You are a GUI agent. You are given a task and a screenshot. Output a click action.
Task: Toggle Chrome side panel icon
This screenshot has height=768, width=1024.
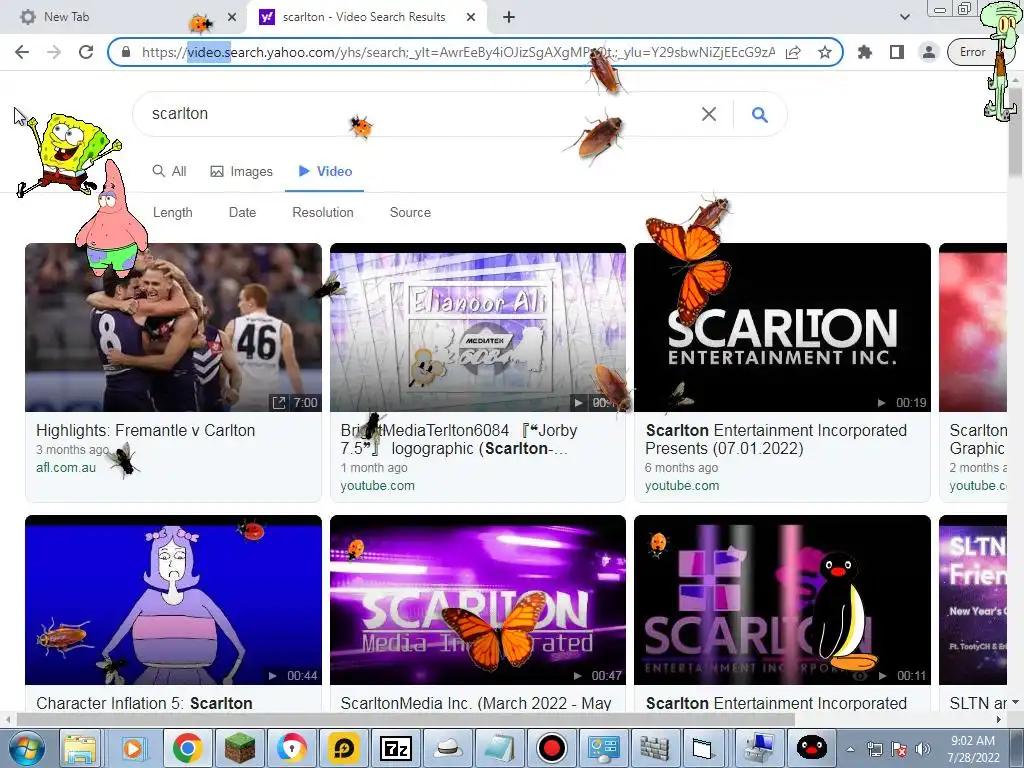click(x=897, y=52)
